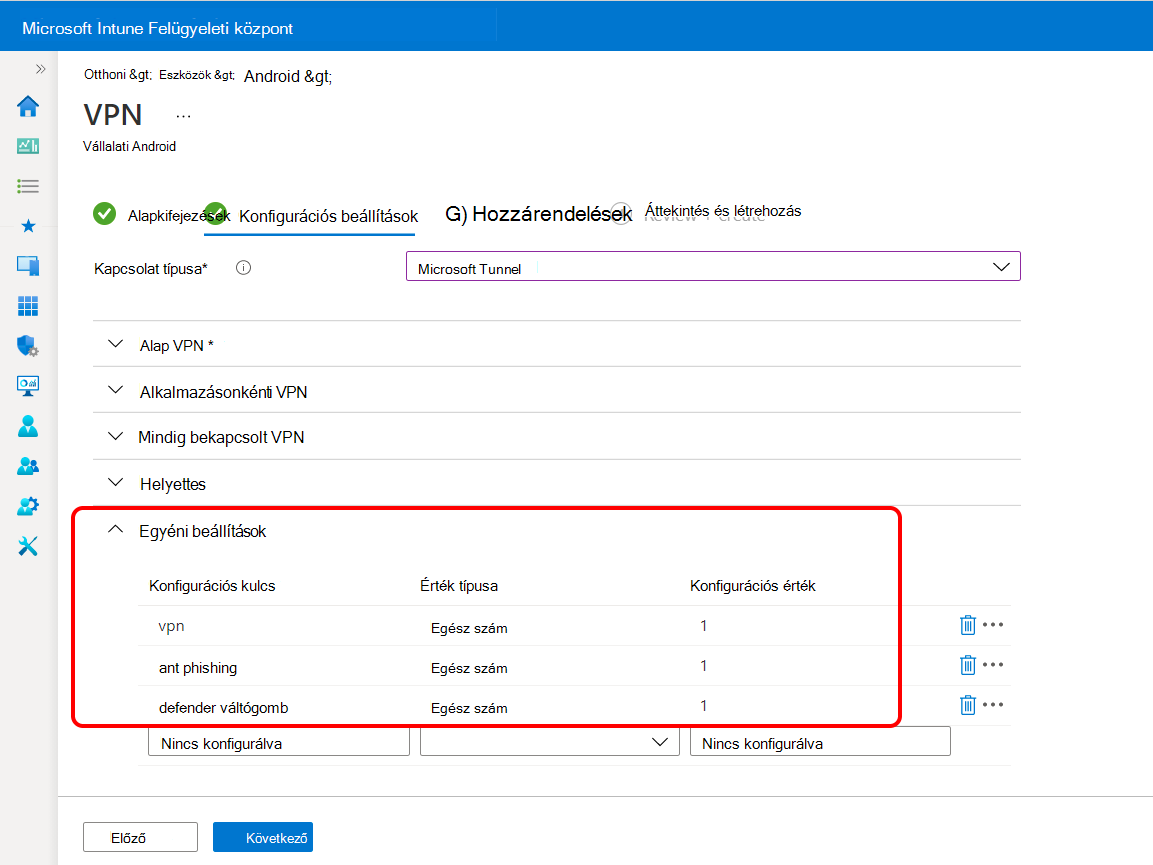
Task: Open the Dashboard chart icon in sidebar
Action: click(x=28, y=146)
